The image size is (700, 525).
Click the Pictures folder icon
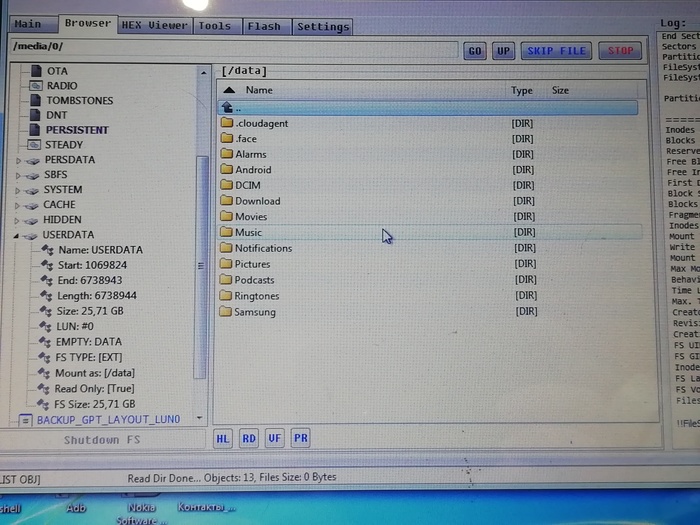[226, 264]
